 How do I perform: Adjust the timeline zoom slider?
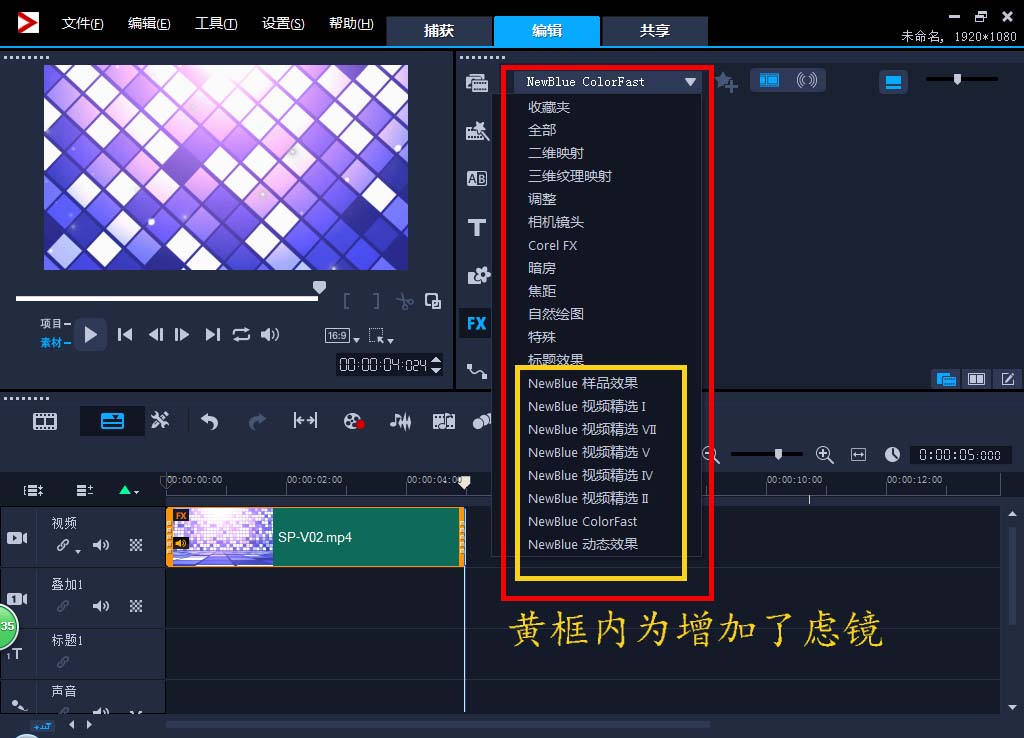coord(778,454)
